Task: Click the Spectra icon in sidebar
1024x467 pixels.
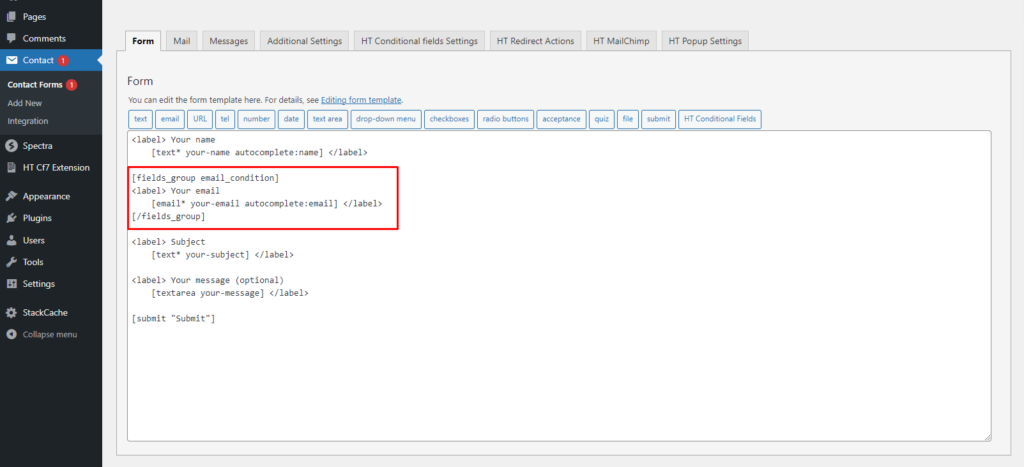Action: pos(11,146)
